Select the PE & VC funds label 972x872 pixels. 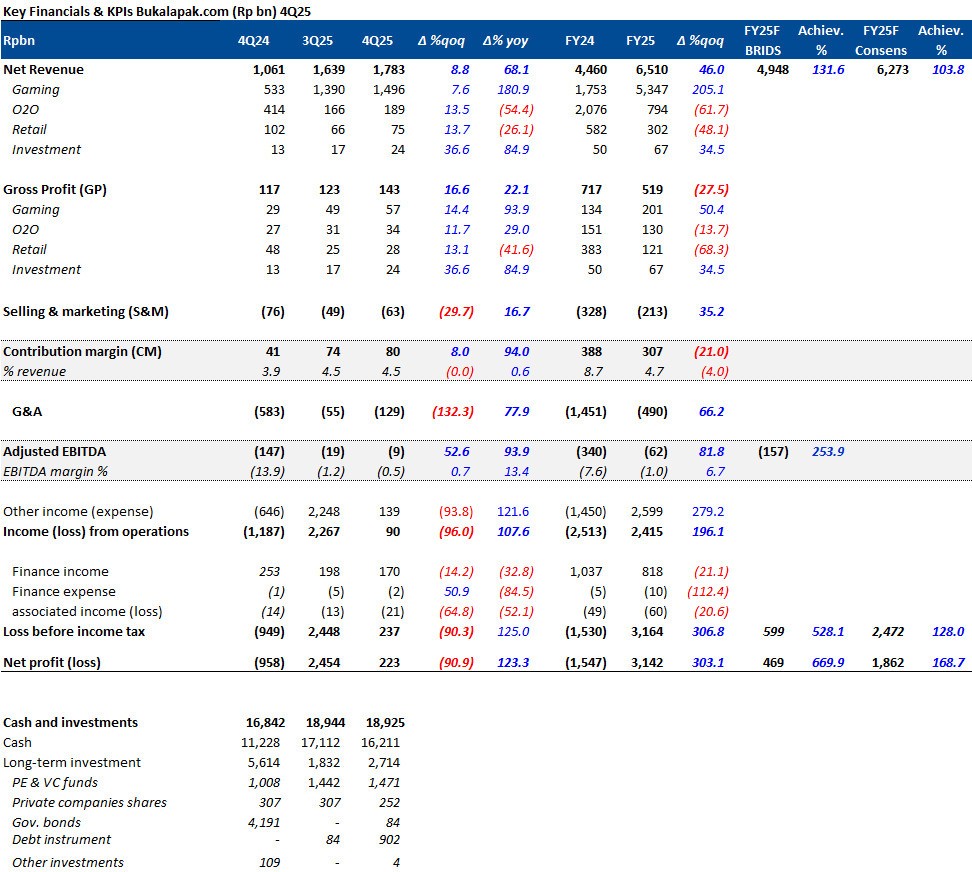[x=55, y=782]
